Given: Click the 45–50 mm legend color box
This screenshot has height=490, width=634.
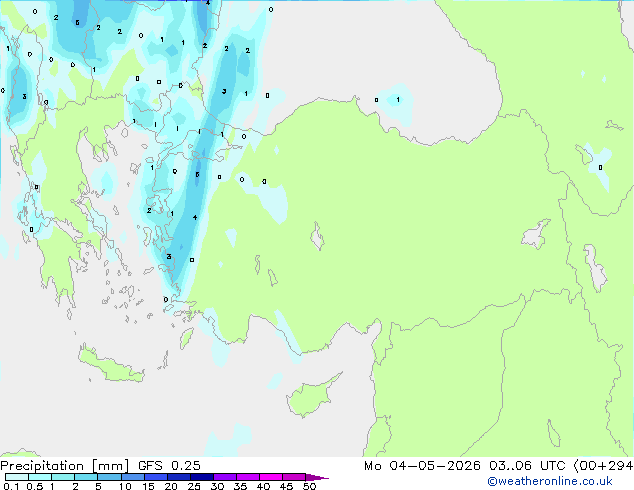Looking at the screenshot, I should (294, 477).
